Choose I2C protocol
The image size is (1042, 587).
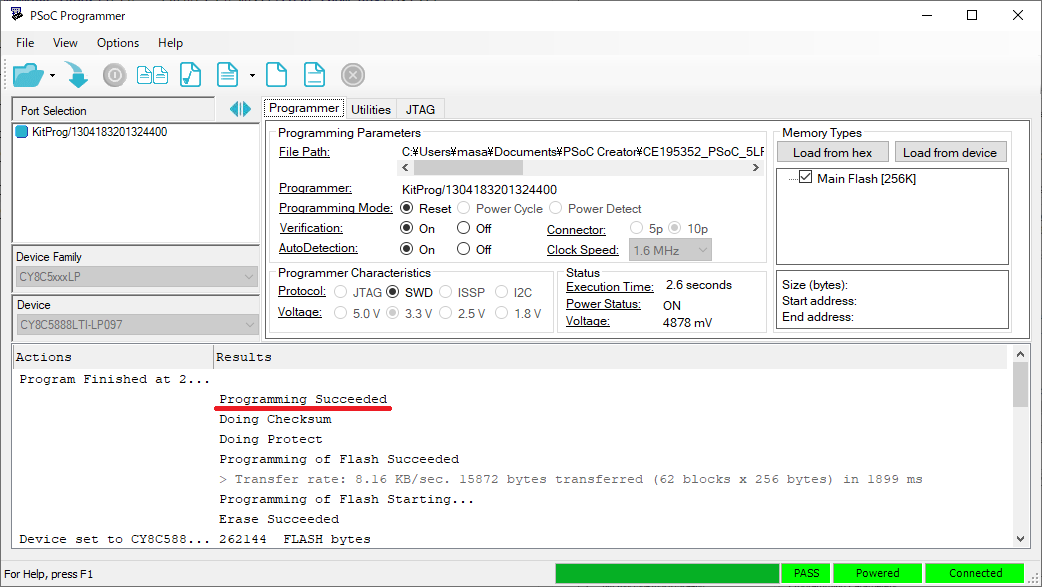(502, 292)
